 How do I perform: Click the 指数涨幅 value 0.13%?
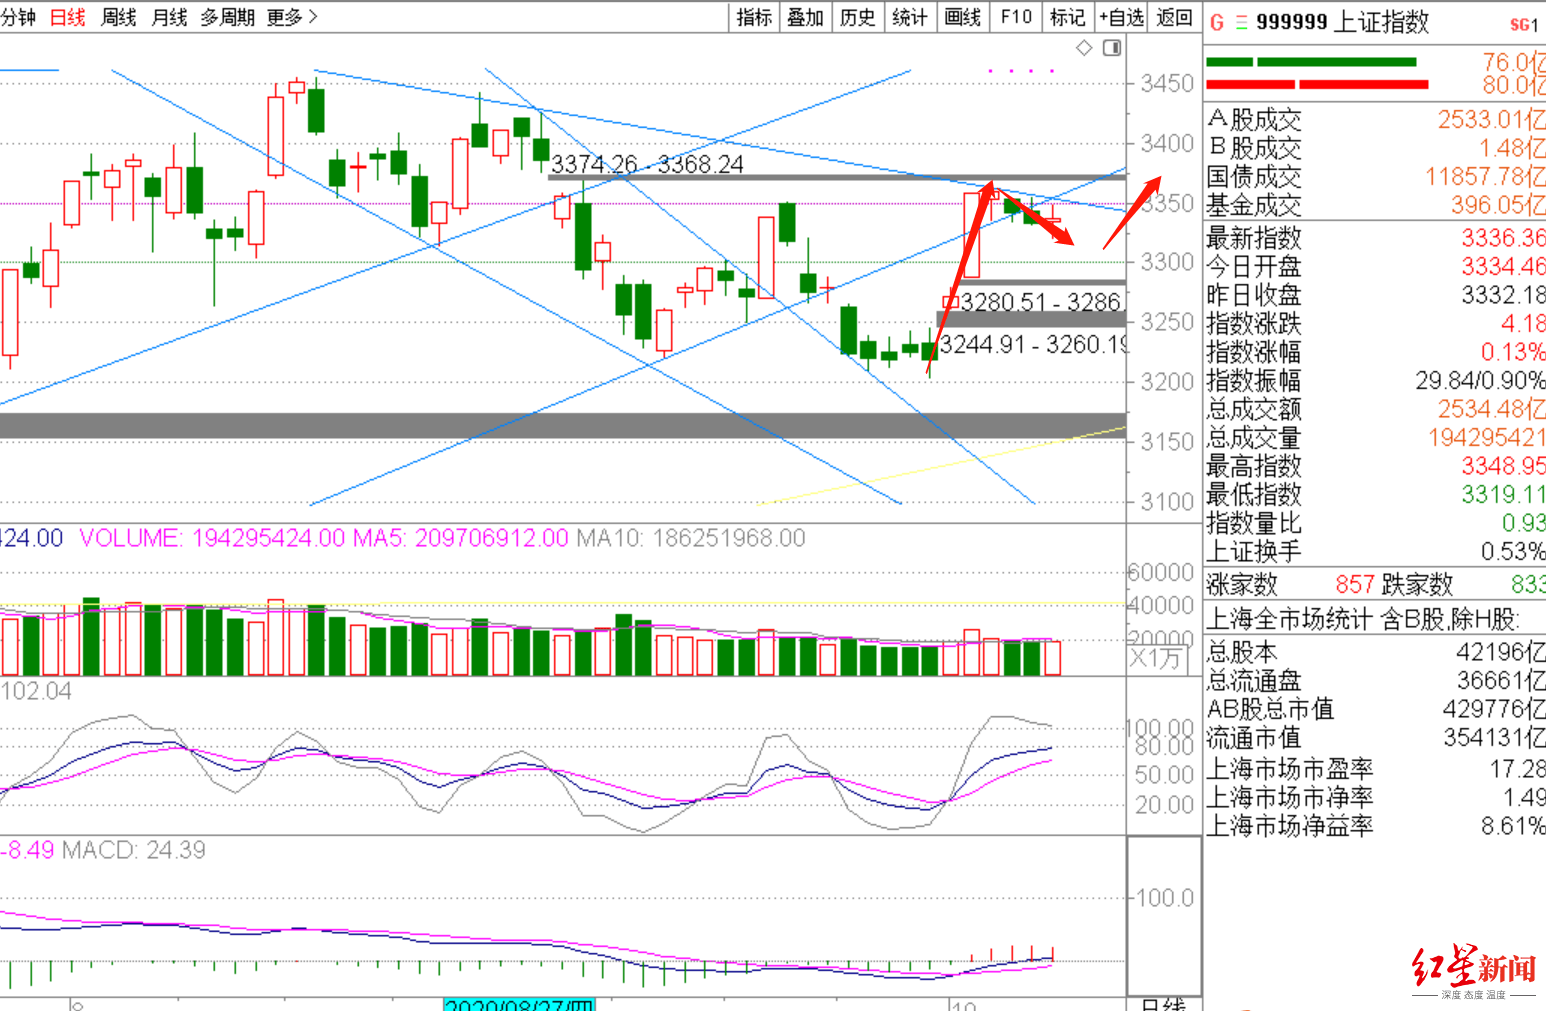coord(1513,352)
